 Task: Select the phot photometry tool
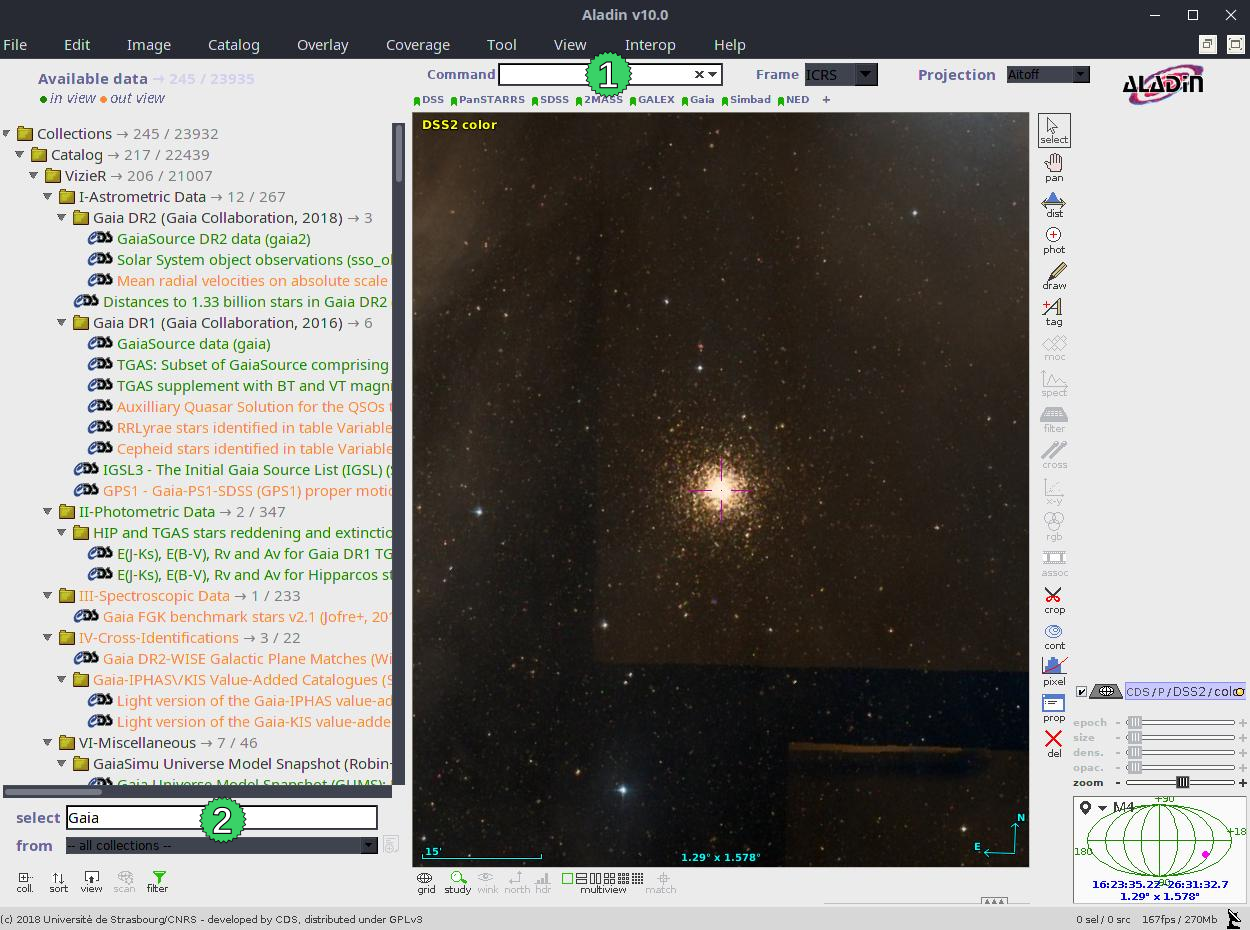pos(1054,240)
